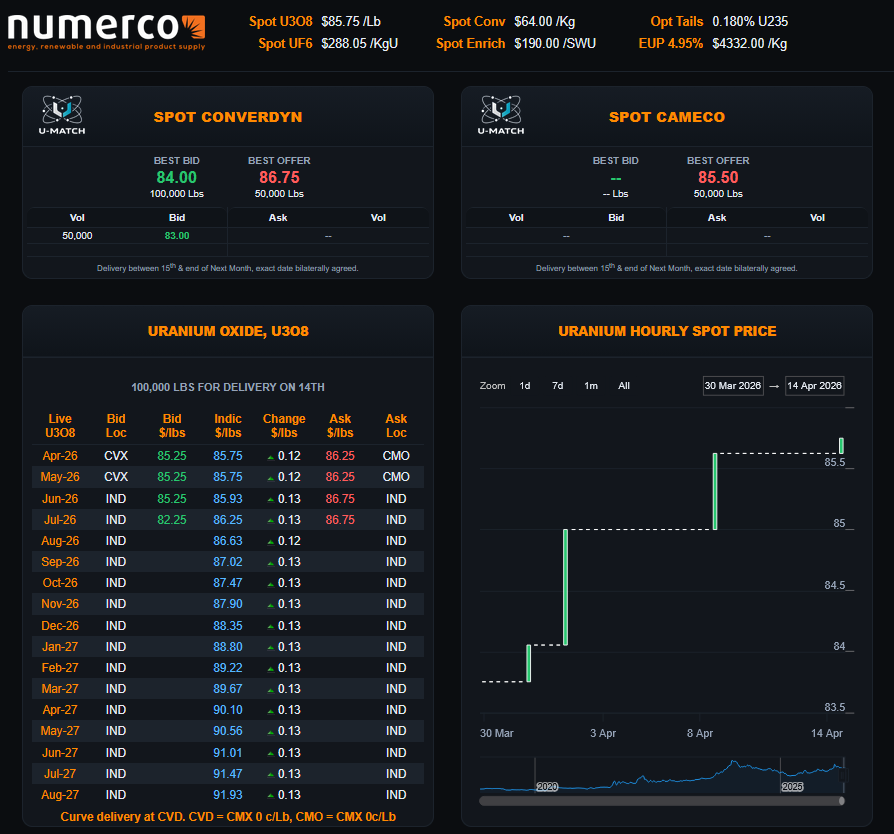Viewport: 894px width, 834px height.
Task: Click the 2020 marker in navigator
Action: (547, 787)
